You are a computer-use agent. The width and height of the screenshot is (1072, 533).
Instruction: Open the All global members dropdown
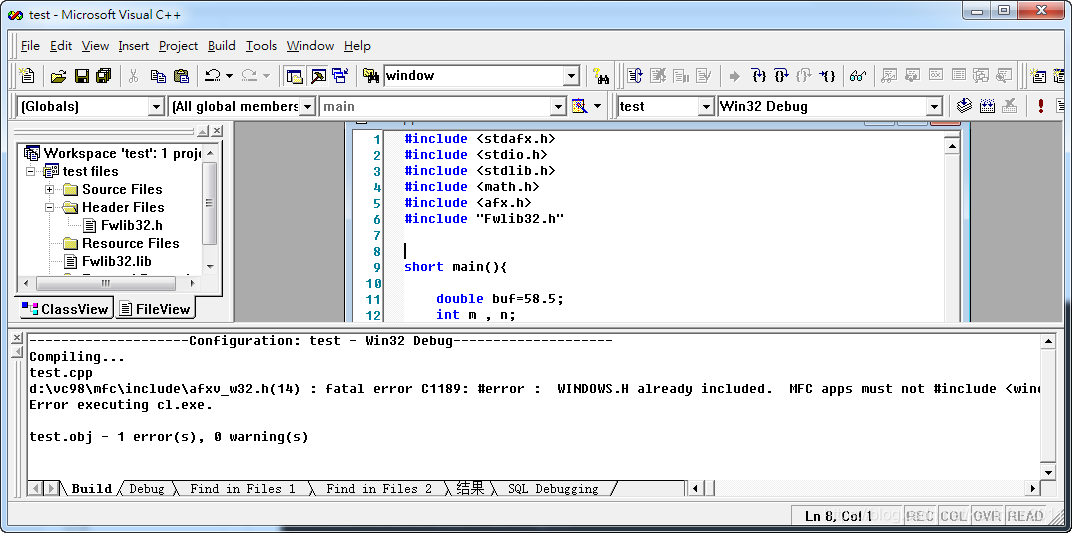[x=307, y=107]
